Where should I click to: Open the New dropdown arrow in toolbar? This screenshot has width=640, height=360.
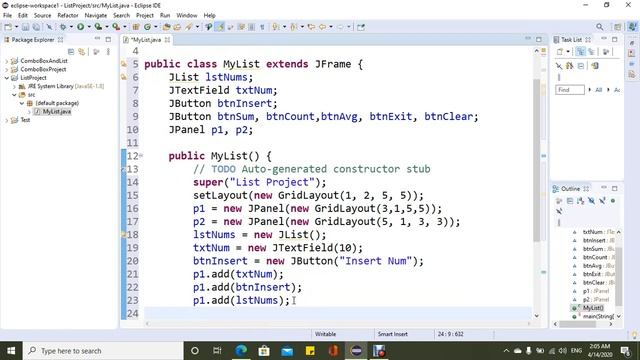[16, 27]
